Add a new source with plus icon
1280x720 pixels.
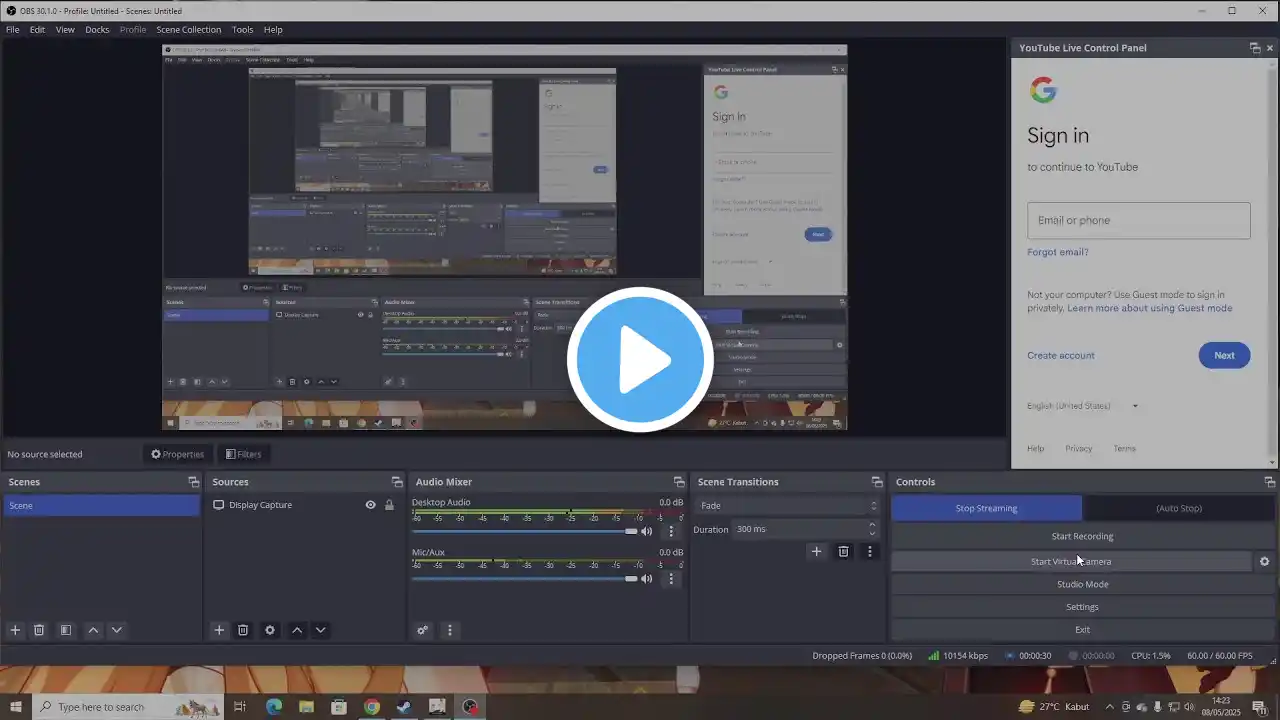click(x=219, y=630)
